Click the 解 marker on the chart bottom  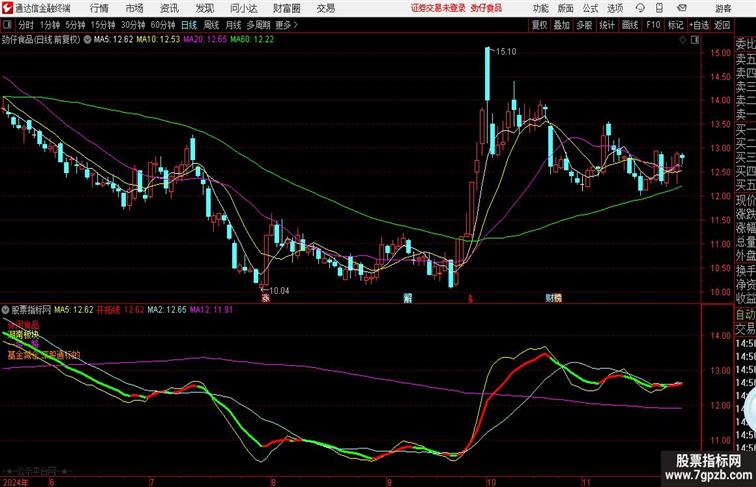tap(407, 298)
